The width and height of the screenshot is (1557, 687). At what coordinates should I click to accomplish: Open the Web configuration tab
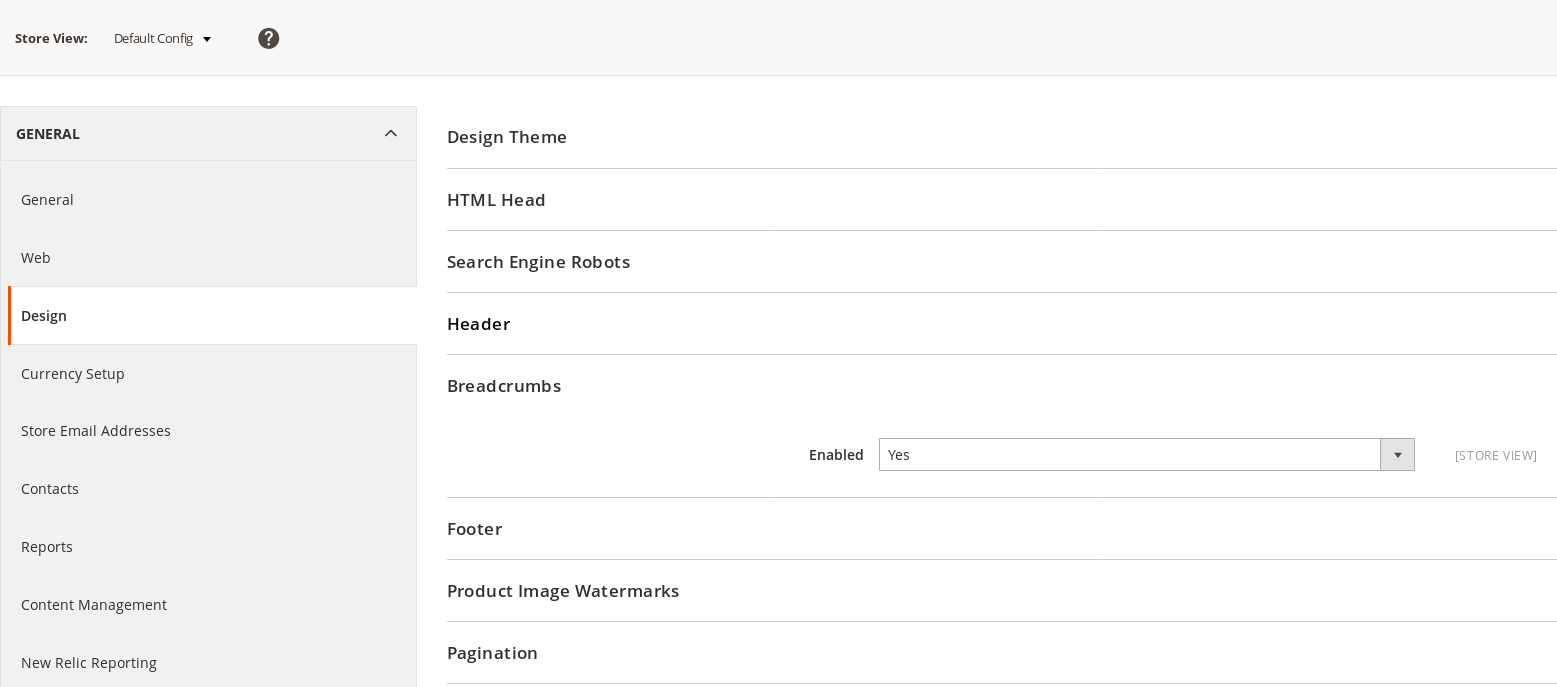point(36,258)
